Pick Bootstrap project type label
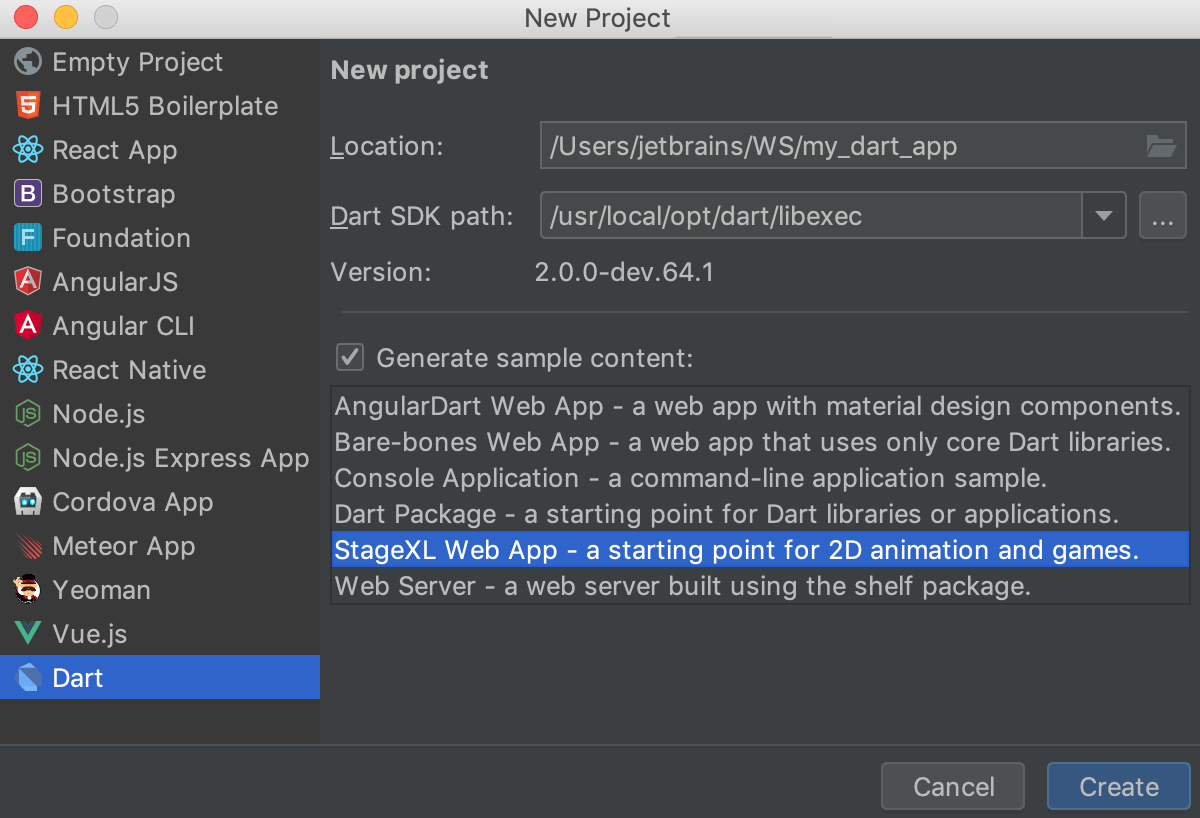This screenshot has height=818, width=1200. click(114, 194)
